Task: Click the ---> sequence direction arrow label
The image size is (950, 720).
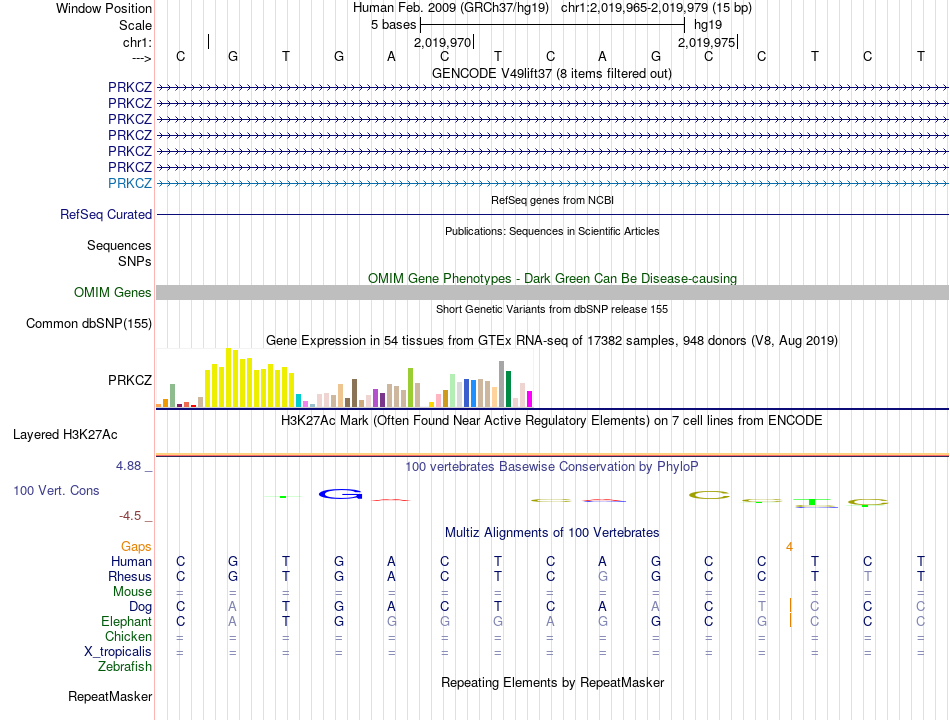Action: click(141, 58)
